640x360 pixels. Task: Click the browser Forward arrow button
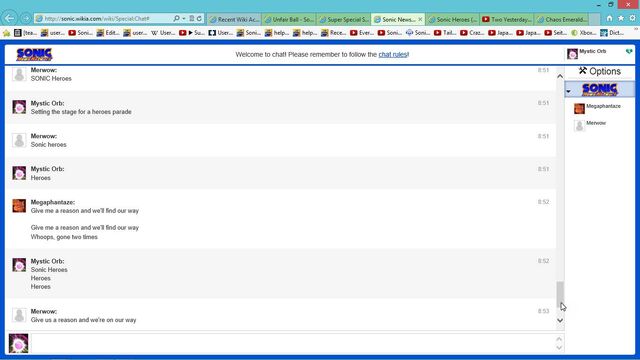point(26,18)
